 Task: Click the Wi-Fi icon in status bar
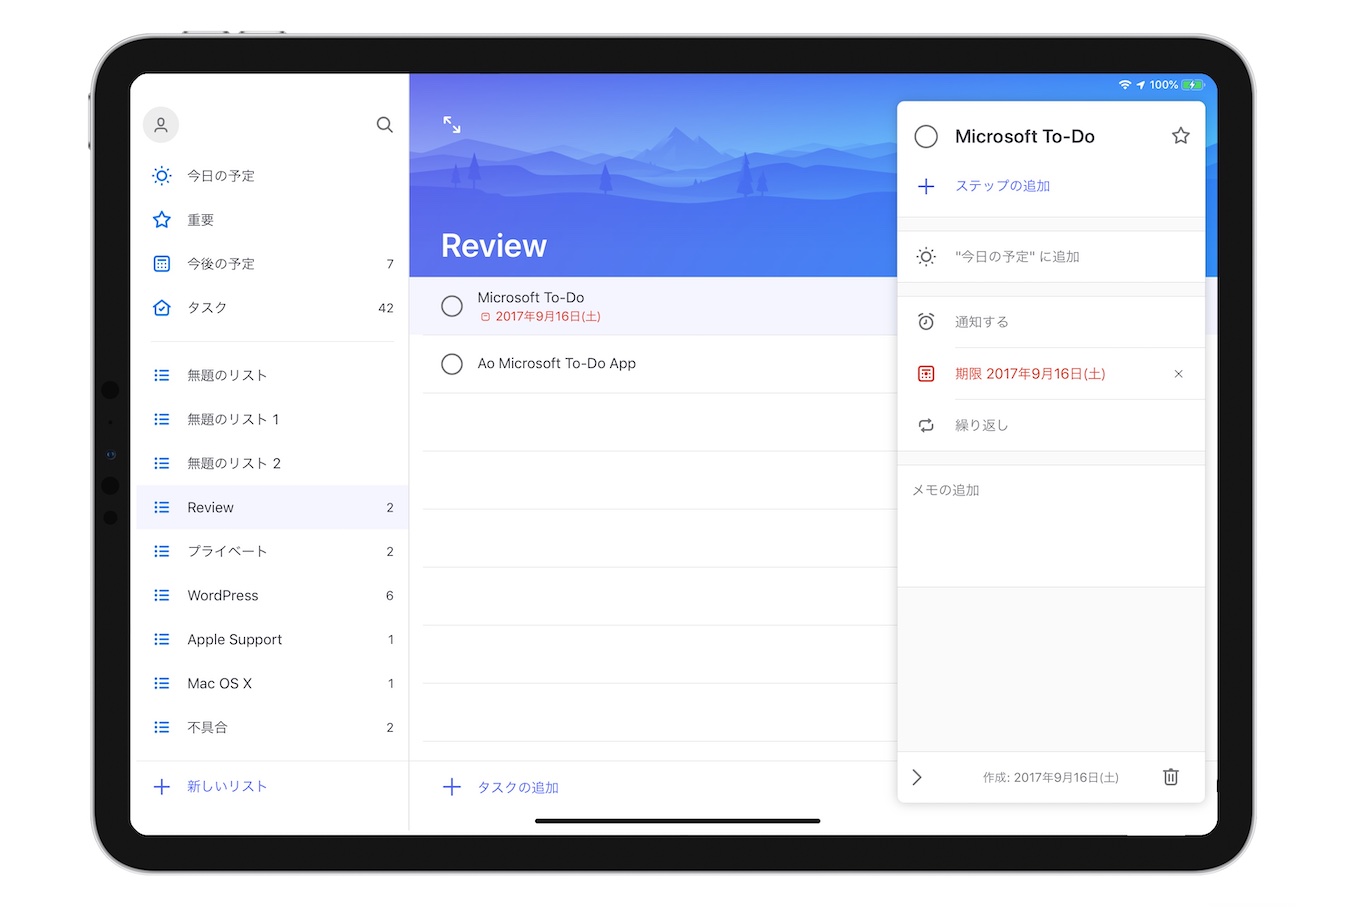click(1125, 85)
